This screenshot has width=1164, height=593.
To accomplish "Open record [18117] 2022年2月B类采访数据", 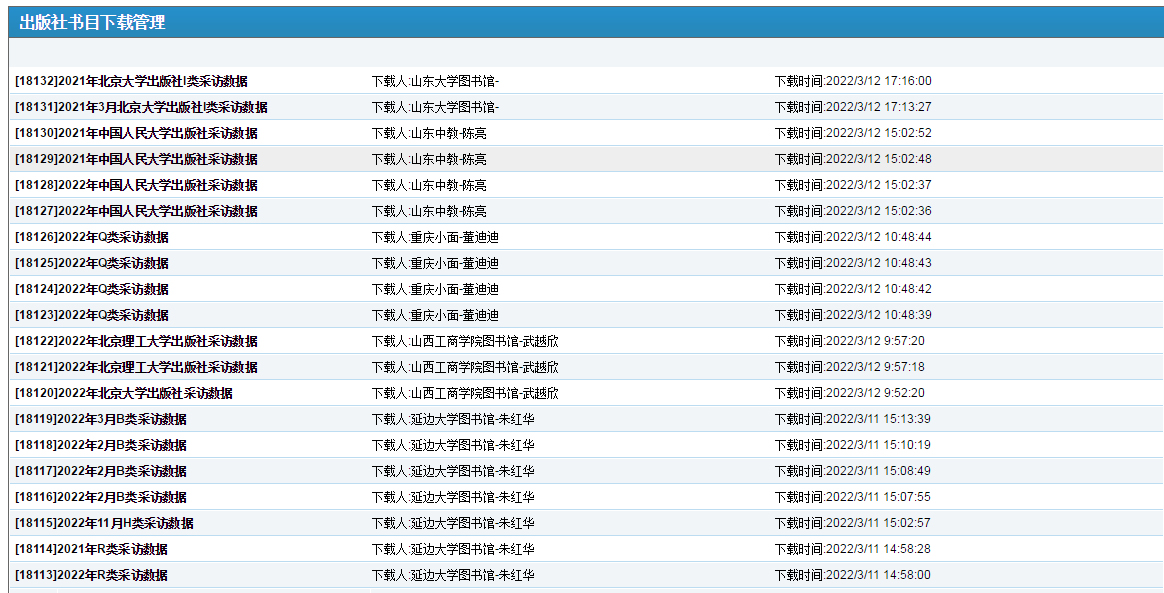I will click(x=101, y=471).
